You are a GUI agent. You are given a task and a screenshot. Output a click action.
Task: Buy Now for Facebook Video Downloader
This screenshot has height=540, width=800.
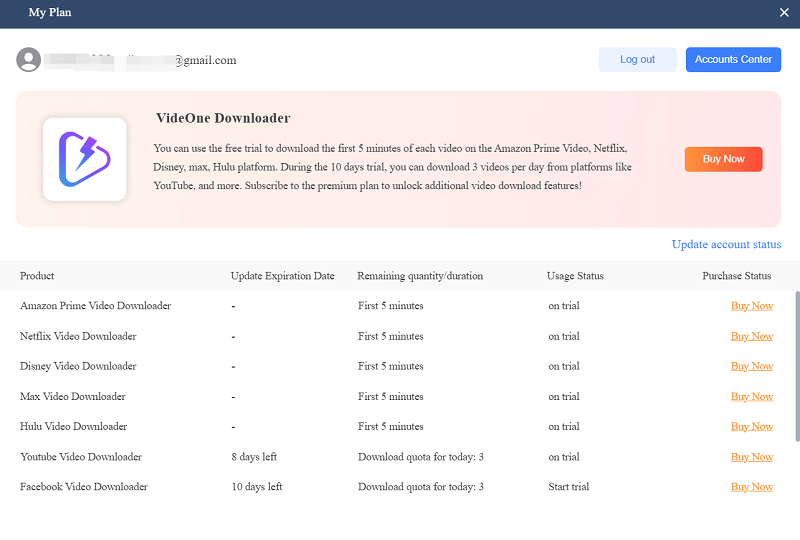coord(751,487)
